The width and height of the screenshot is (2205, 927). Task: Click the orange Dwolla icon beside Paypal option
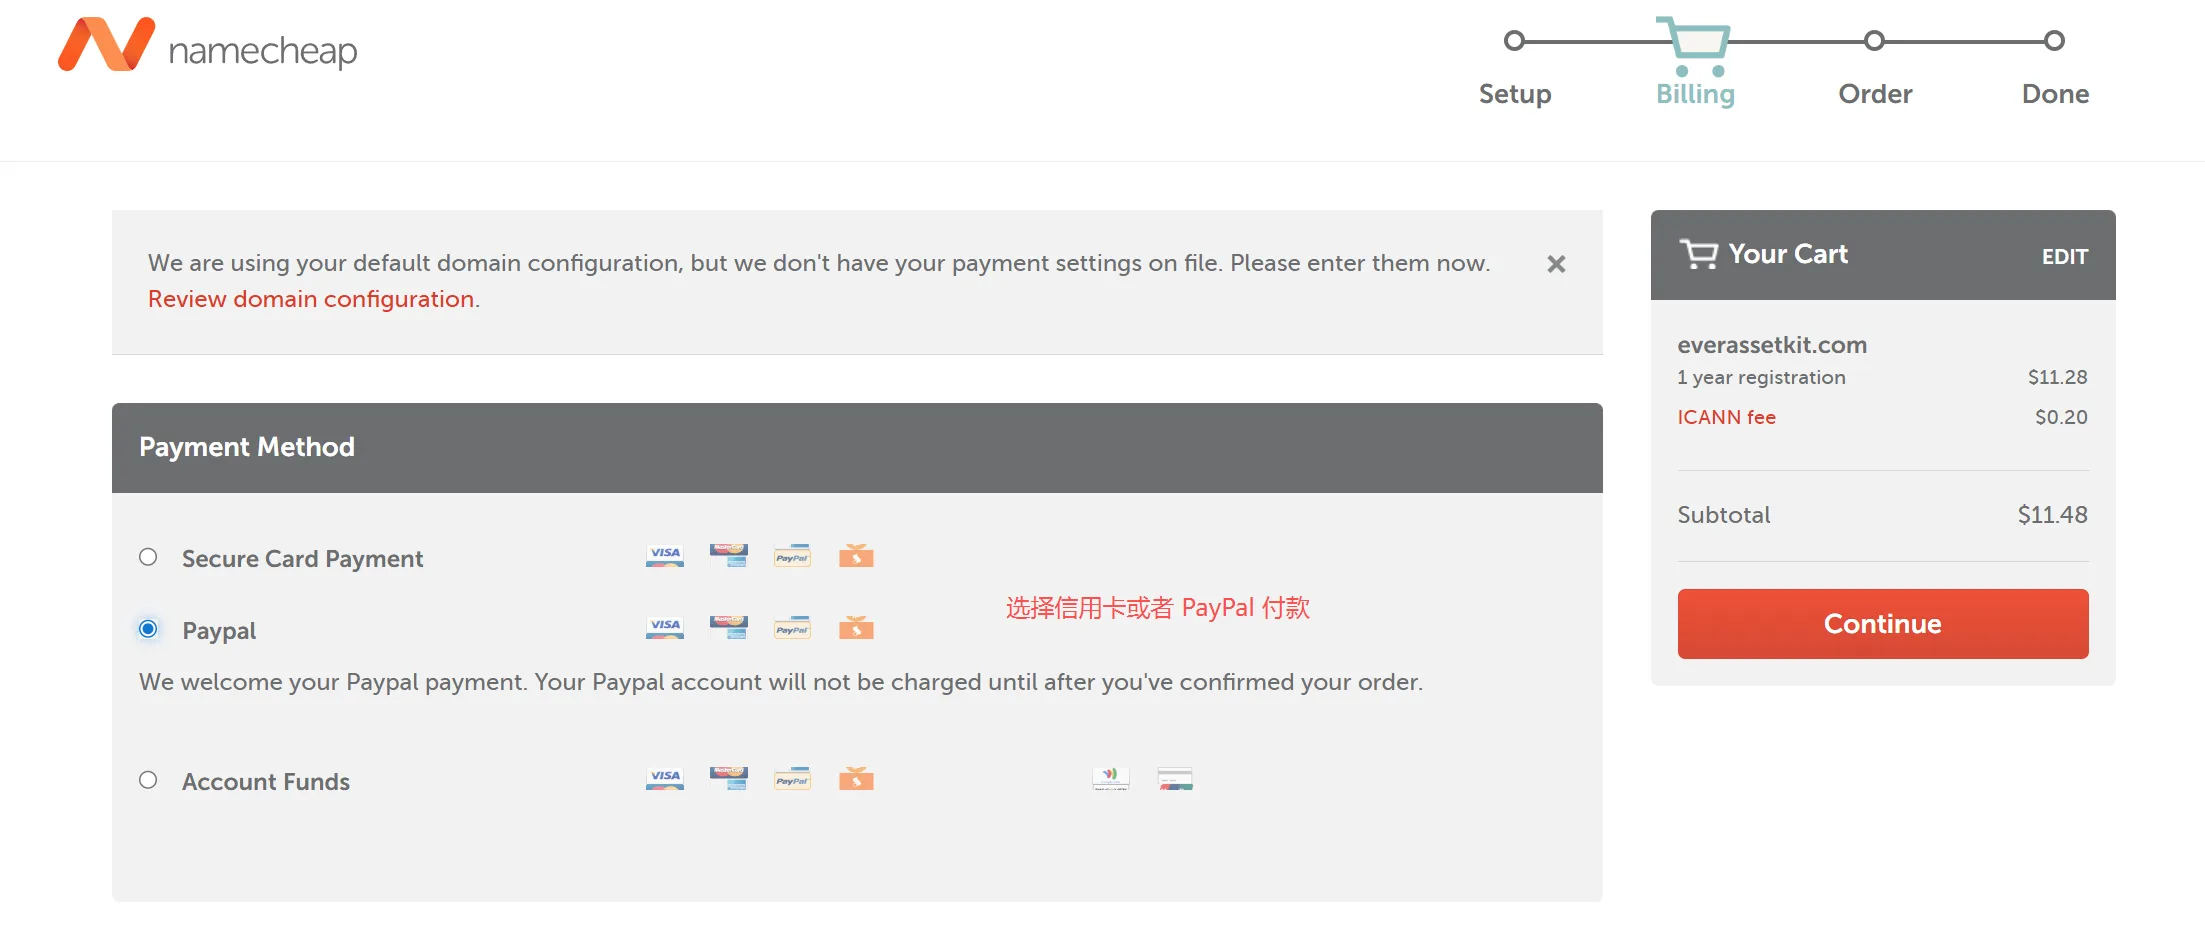(856, 628)
